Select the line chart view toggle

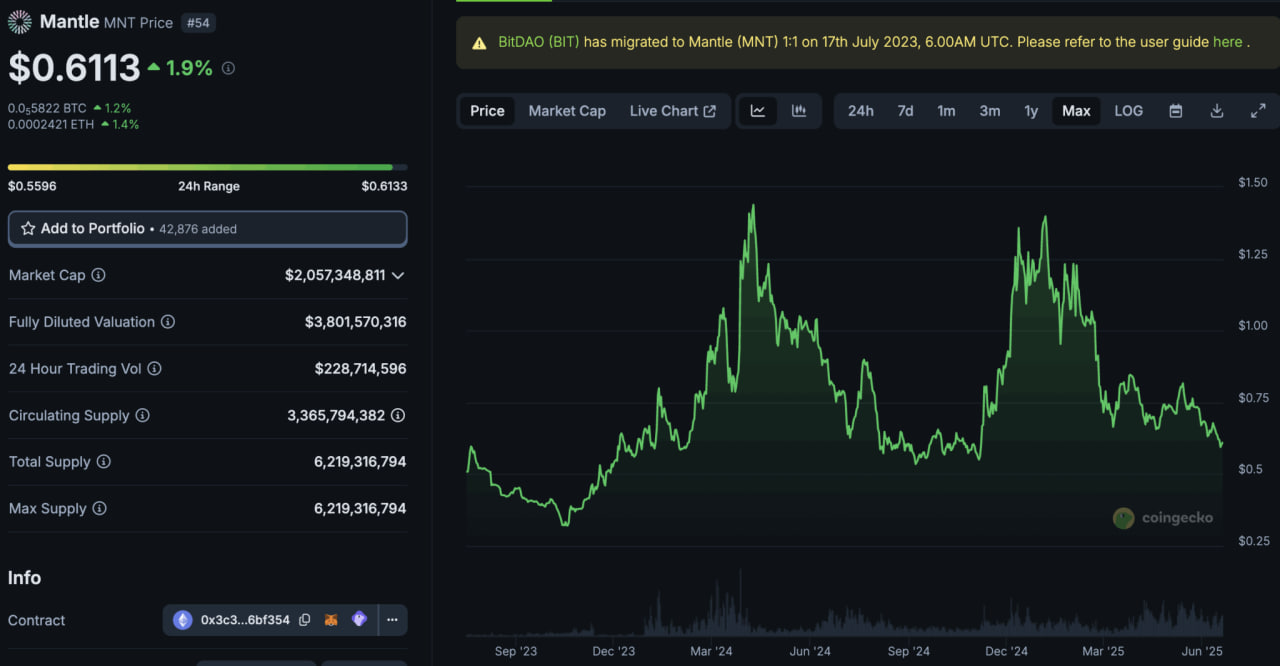[x=758, y=111]
